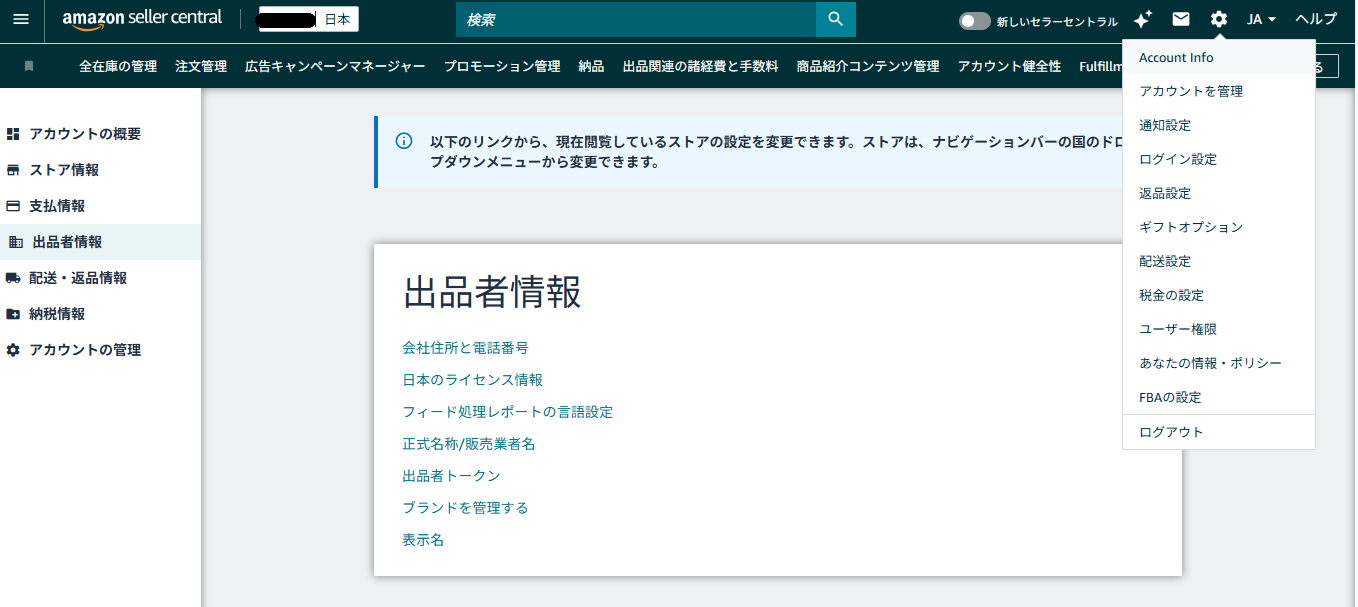Select あなたの情報・ポリシー in settings menu
1358x607 pixels.
(x=1219, y=363)
